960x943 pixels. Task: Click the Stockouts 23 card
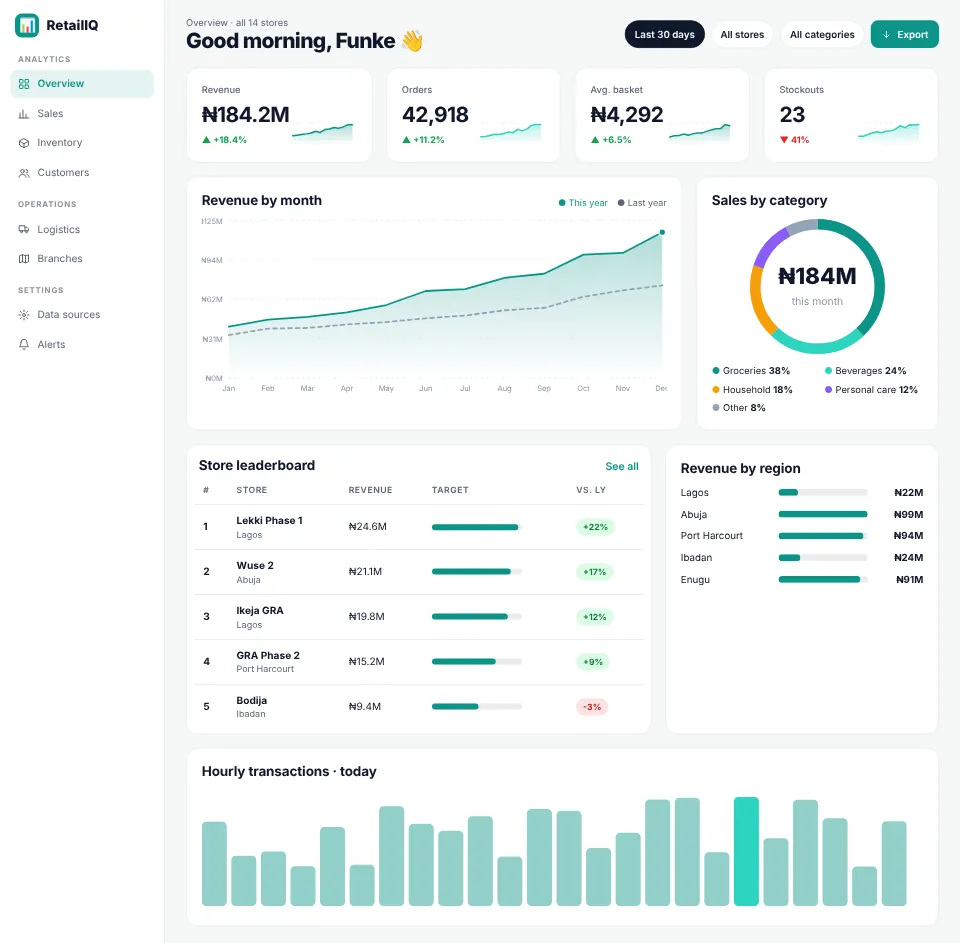click(851, 115)
